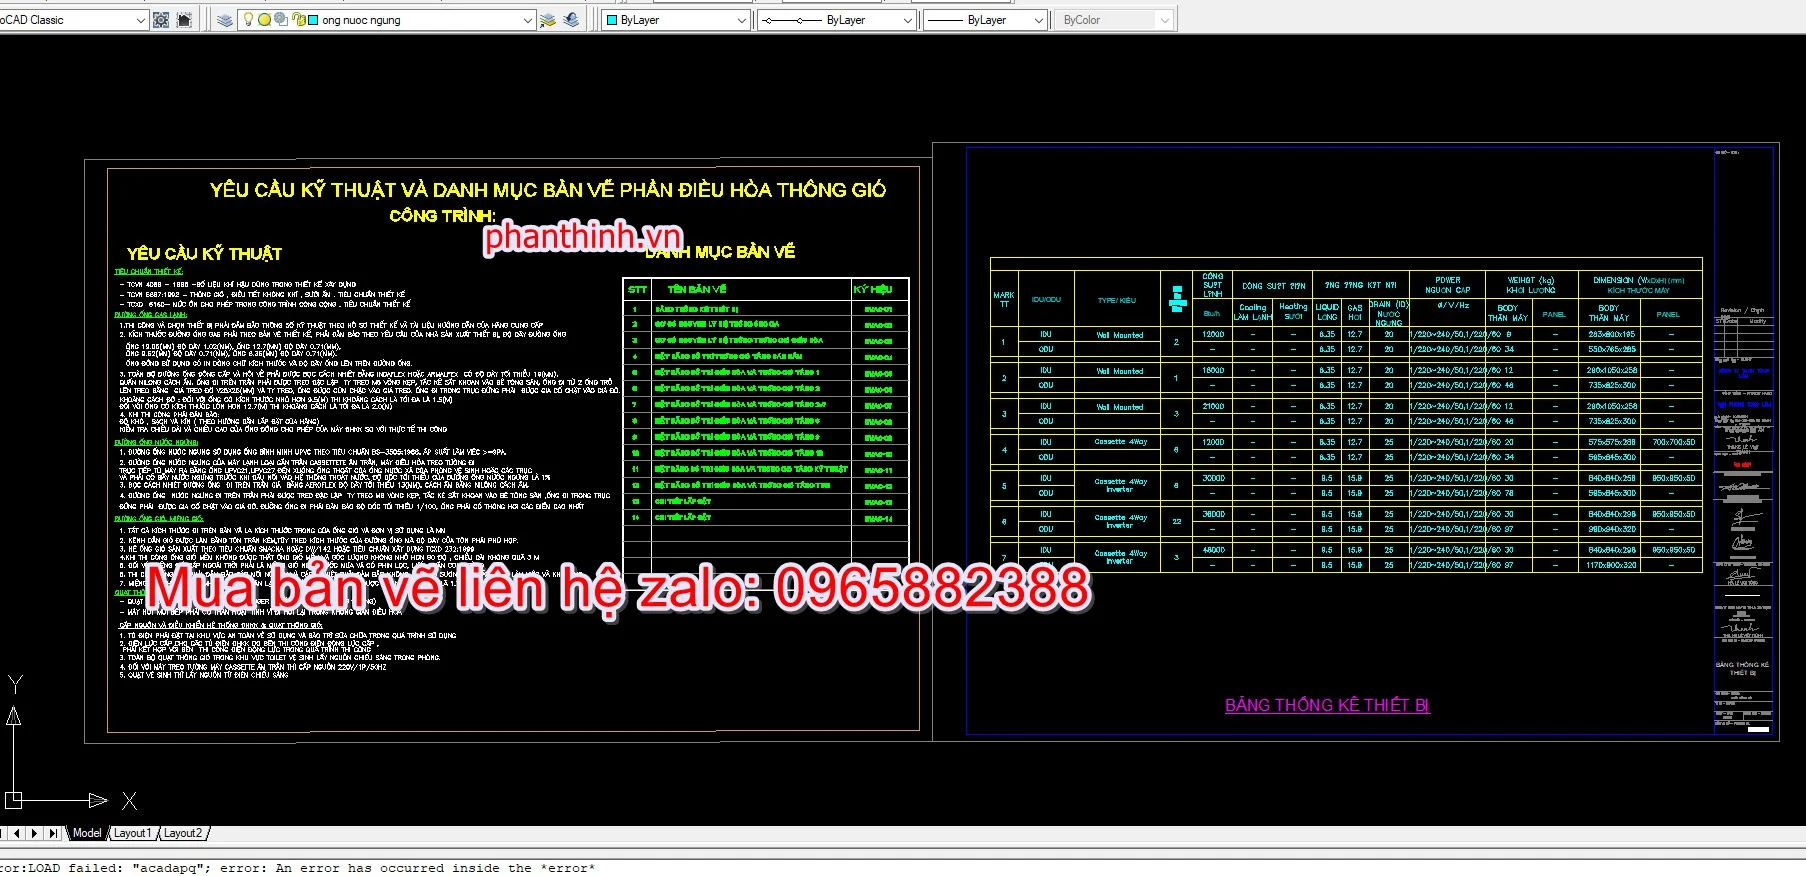Viewport: 1806px width, 876px height.
Task: Select the 'TYPE/ KIỂU' header cell
Action: (x=1117, y=300)
